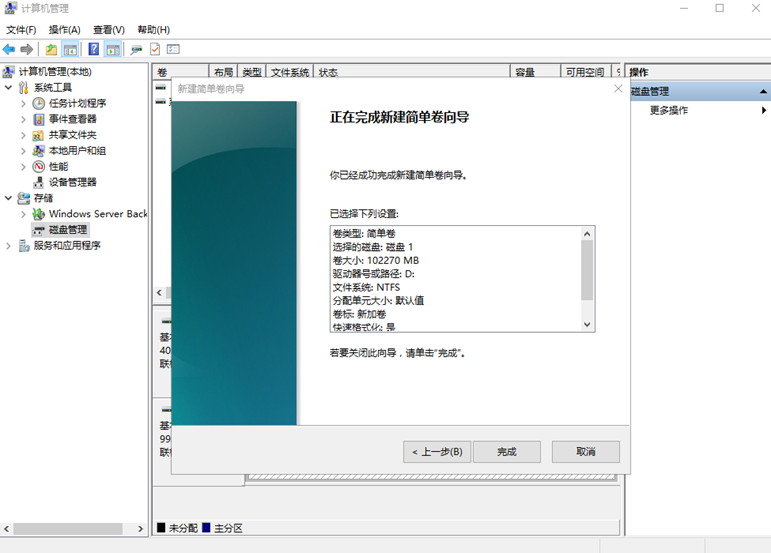771x553 pixels.
Task: Click the black 未分配 legend swatch
Action: click(x=161, y=528)
